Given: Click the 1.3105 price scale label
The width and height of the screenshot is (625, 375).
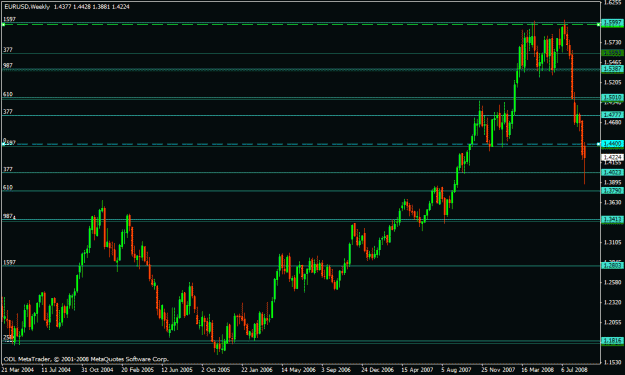Looking at the screenshot, I should coord(613,242).
